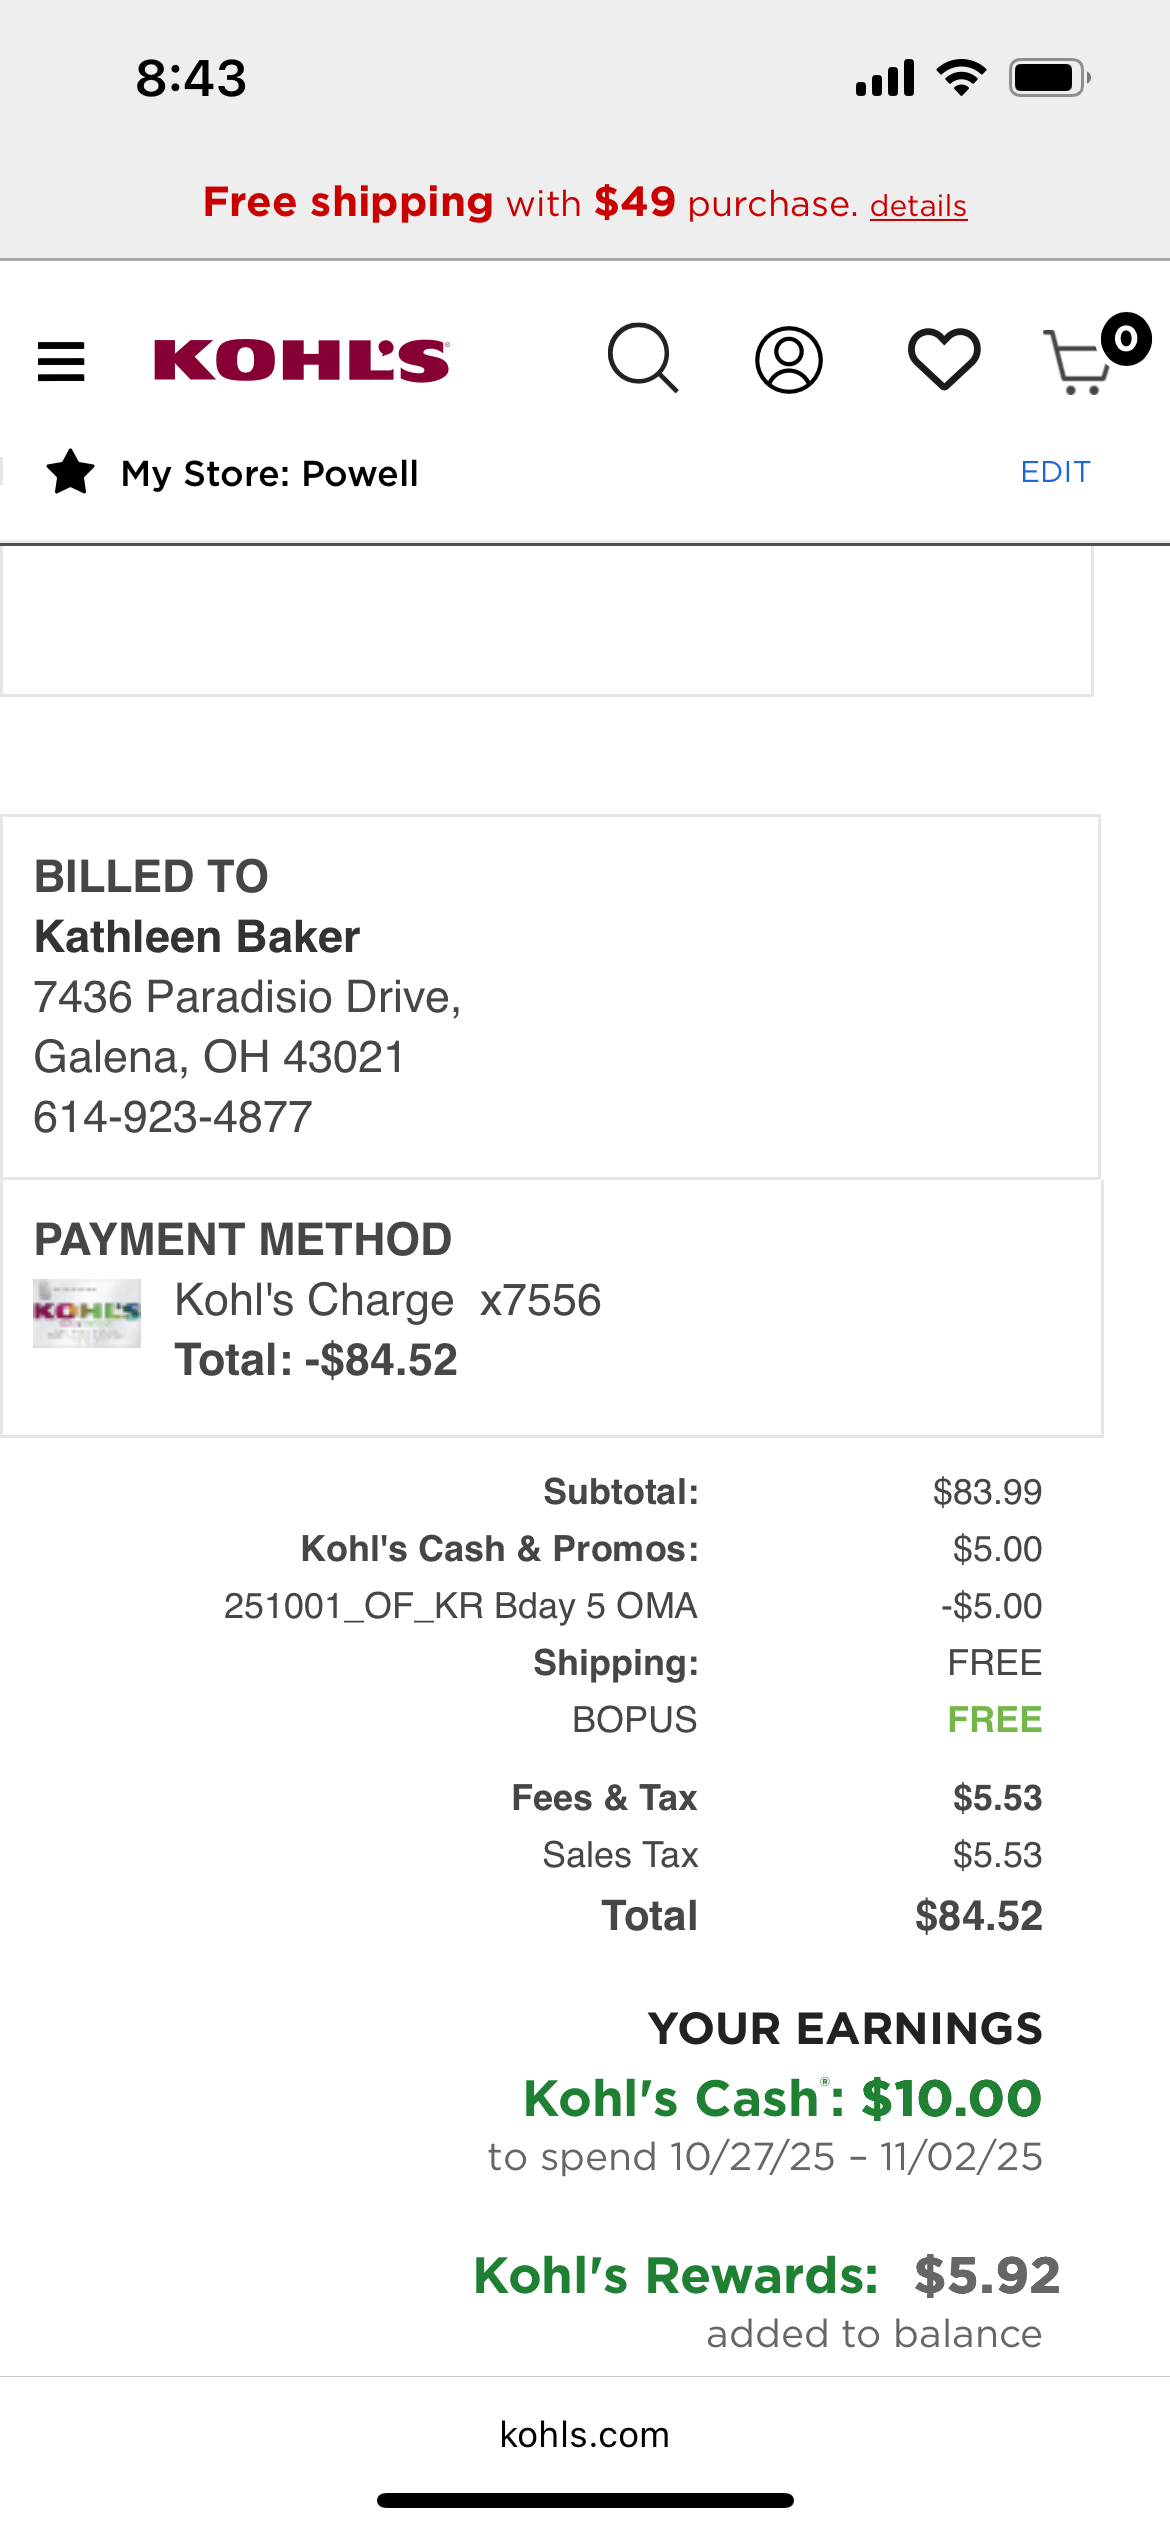Tap the Kohl's Rewards $5.92 balance
This screenshot has width=1170, height=2532.
(x=766, y=2276)
